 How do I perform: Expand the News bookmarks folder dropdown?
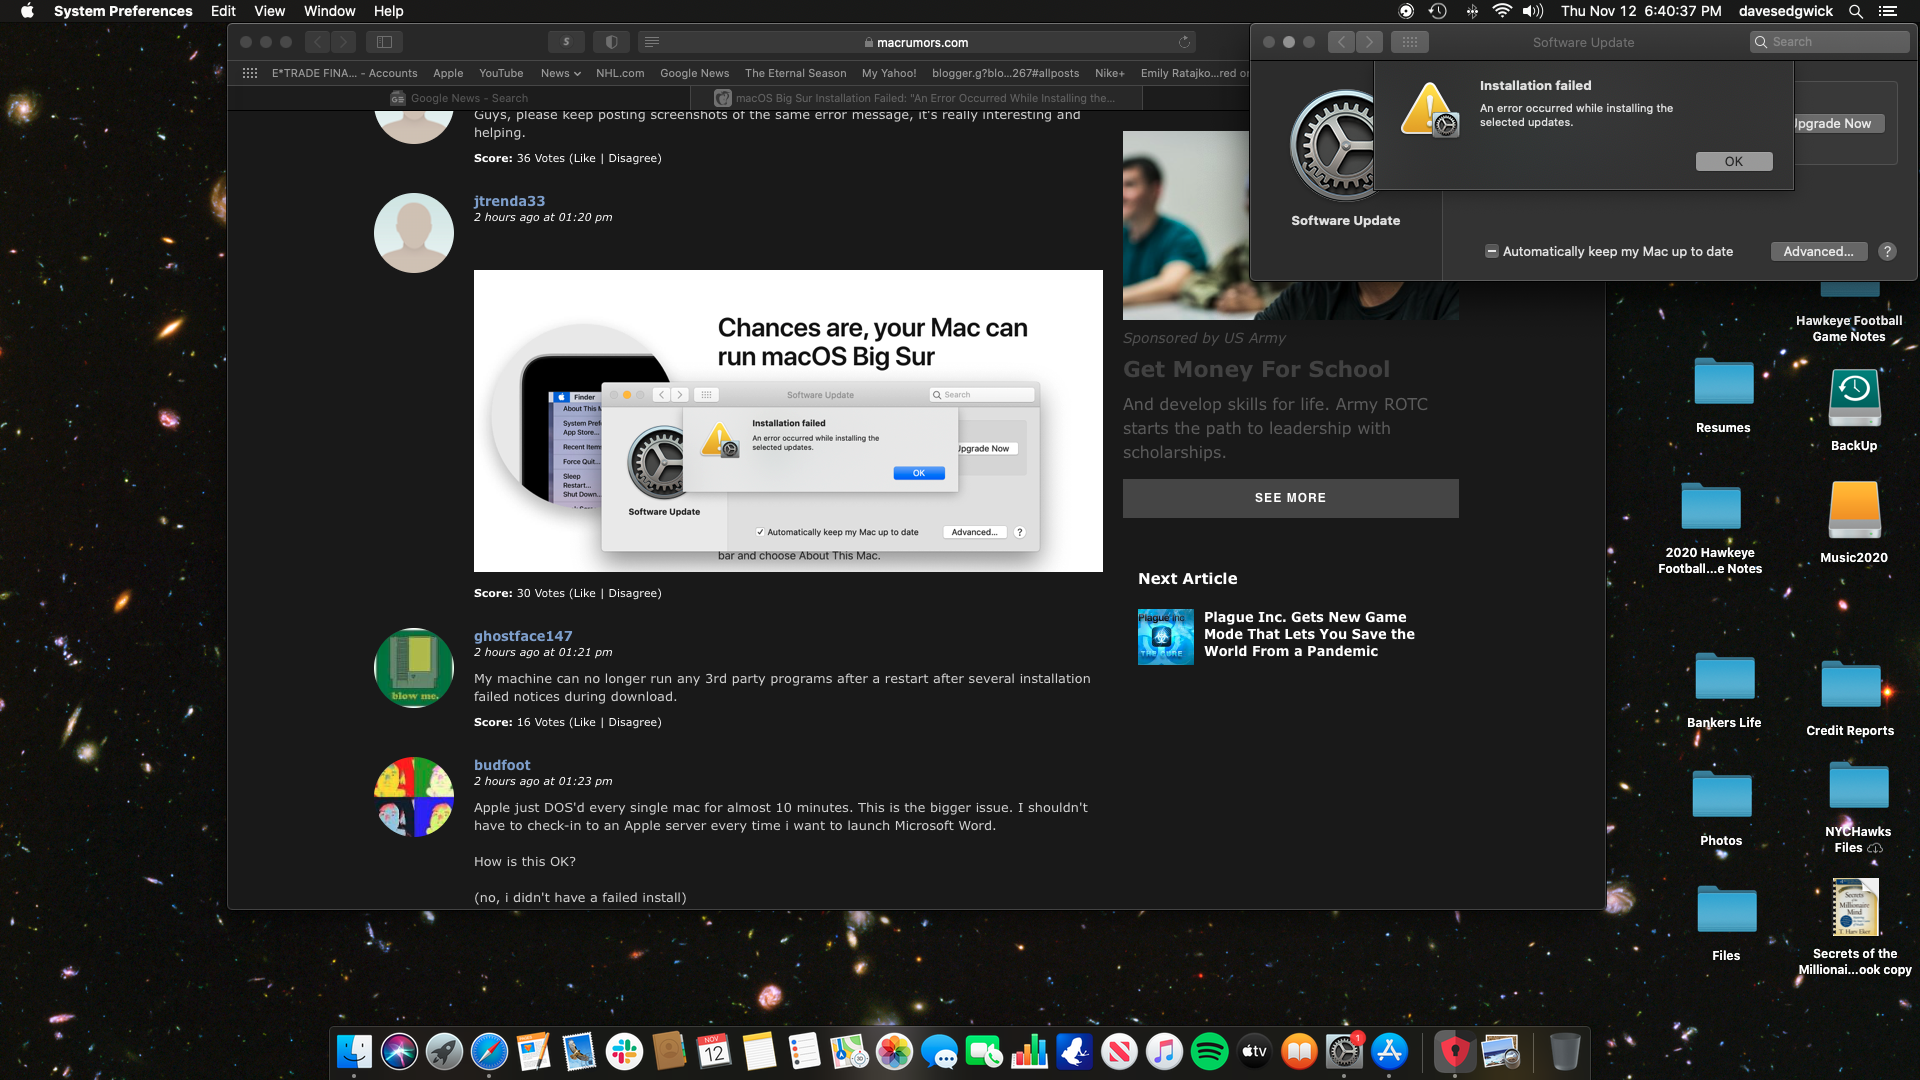(x=560, y=73)
